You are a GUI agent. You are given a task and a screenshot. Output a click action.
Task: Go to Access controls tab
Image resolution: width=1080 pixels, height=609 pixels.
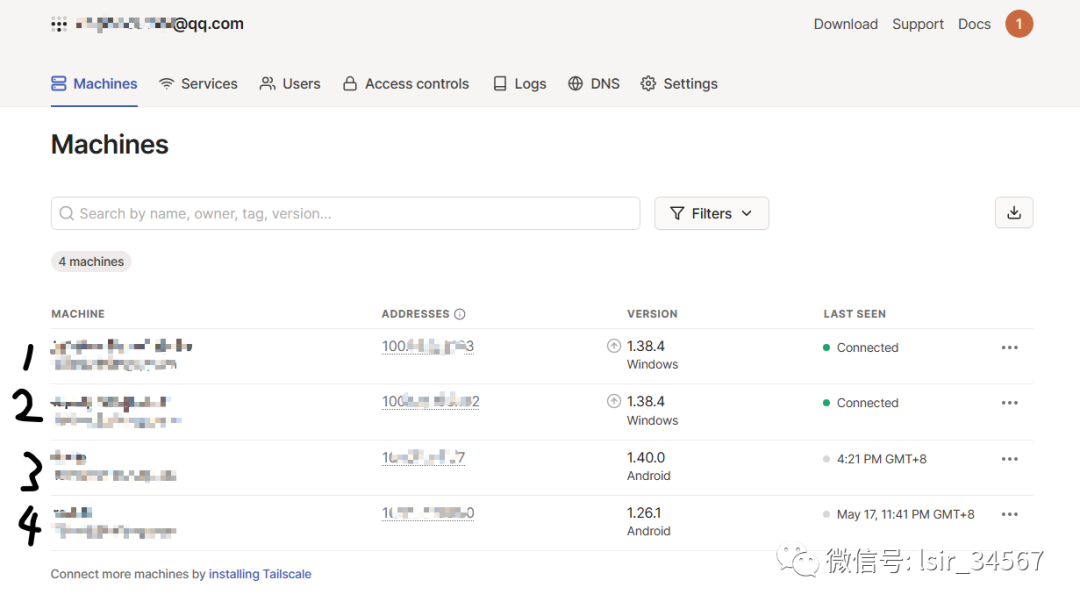tap(406, 84)
